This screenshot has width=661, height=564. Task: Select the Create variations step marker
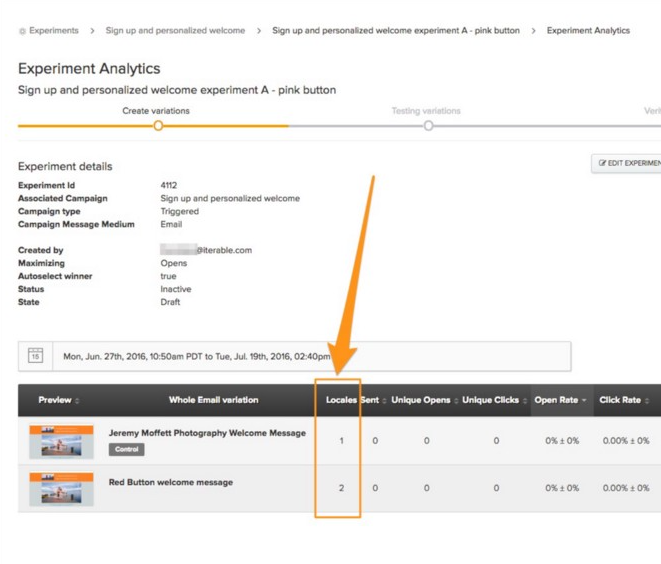point(158,126)
